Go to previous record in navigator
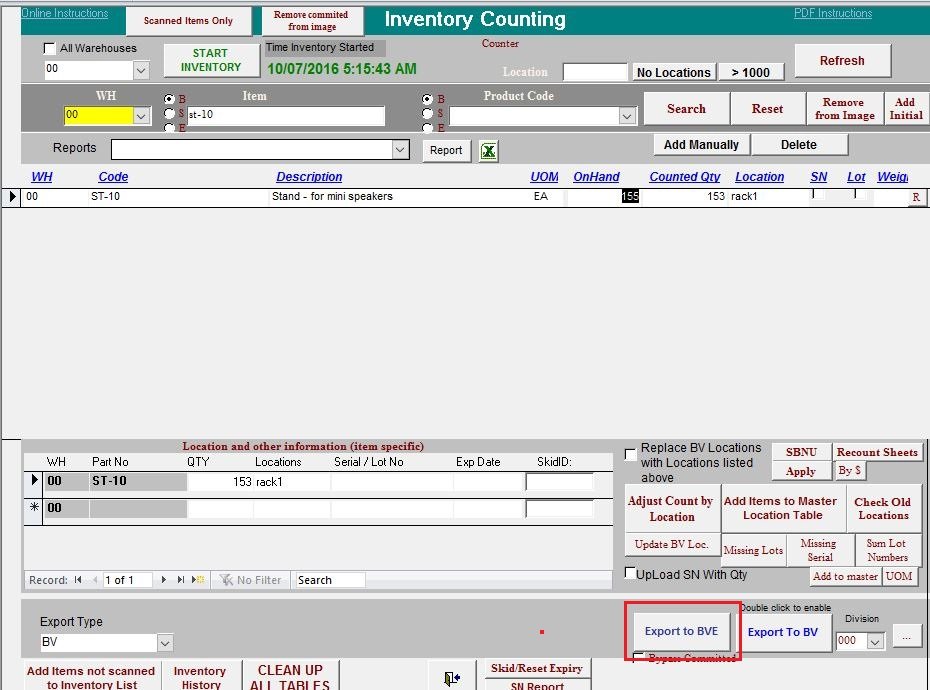The image size is (930, 690). [x=94, y=580]
